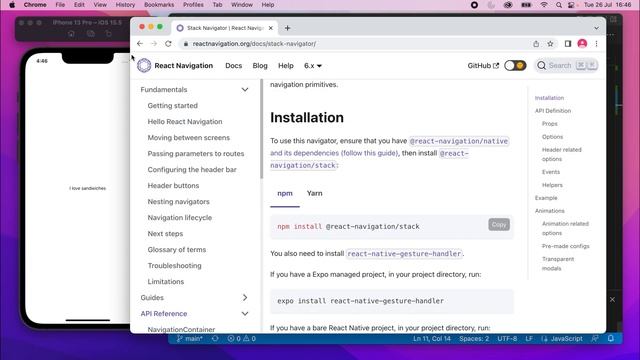Viewport: 640px width, 360px height.
Task: Open Hello React Navigation page
Action: click(185, 122)
